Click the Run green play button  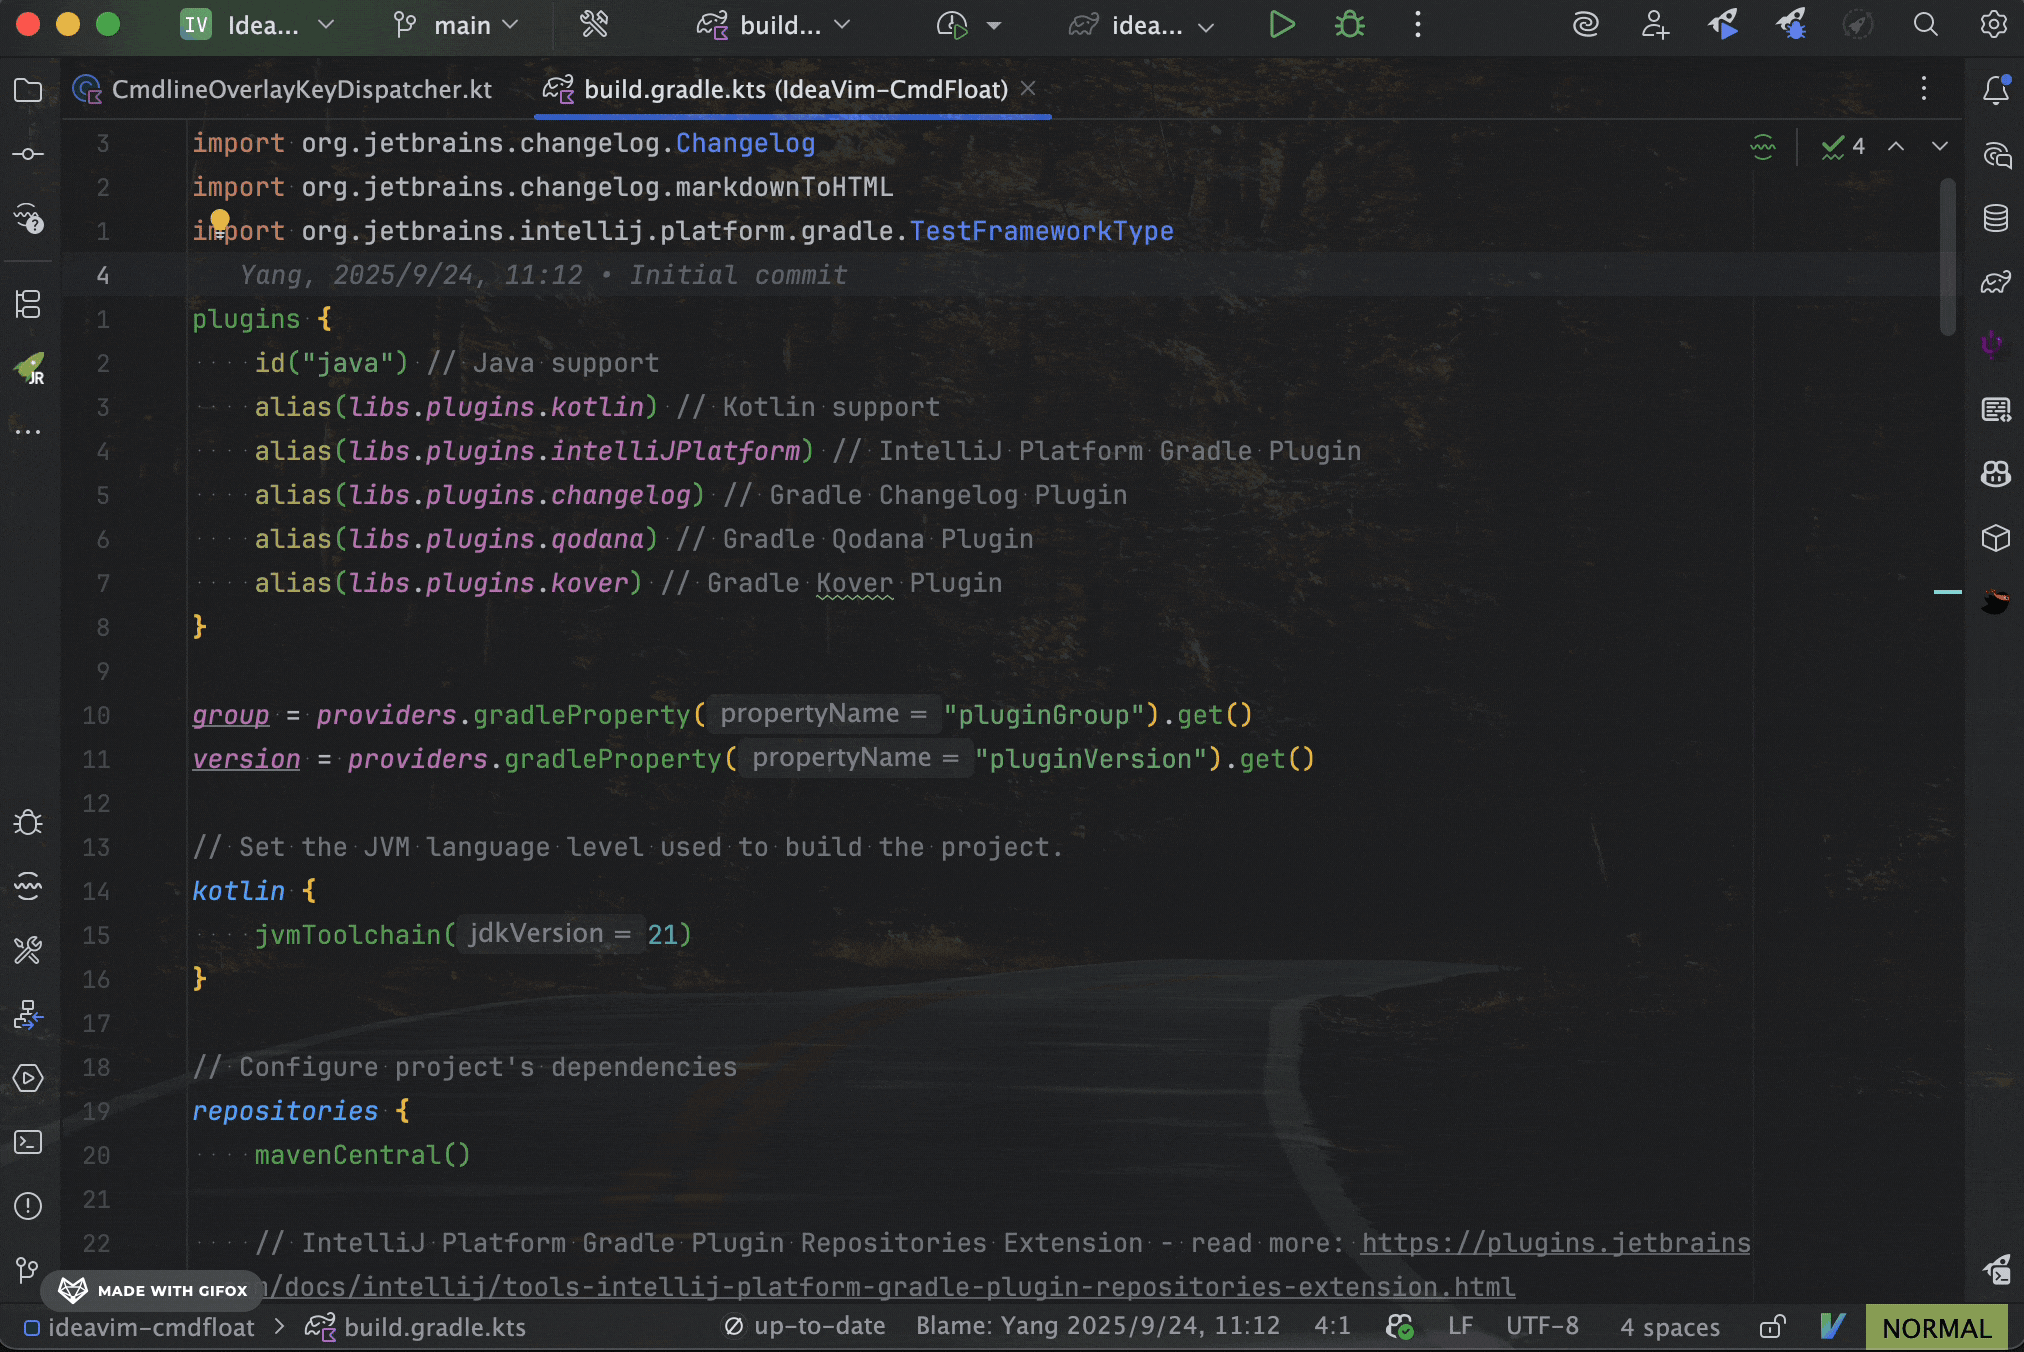tap(1281, 25)
